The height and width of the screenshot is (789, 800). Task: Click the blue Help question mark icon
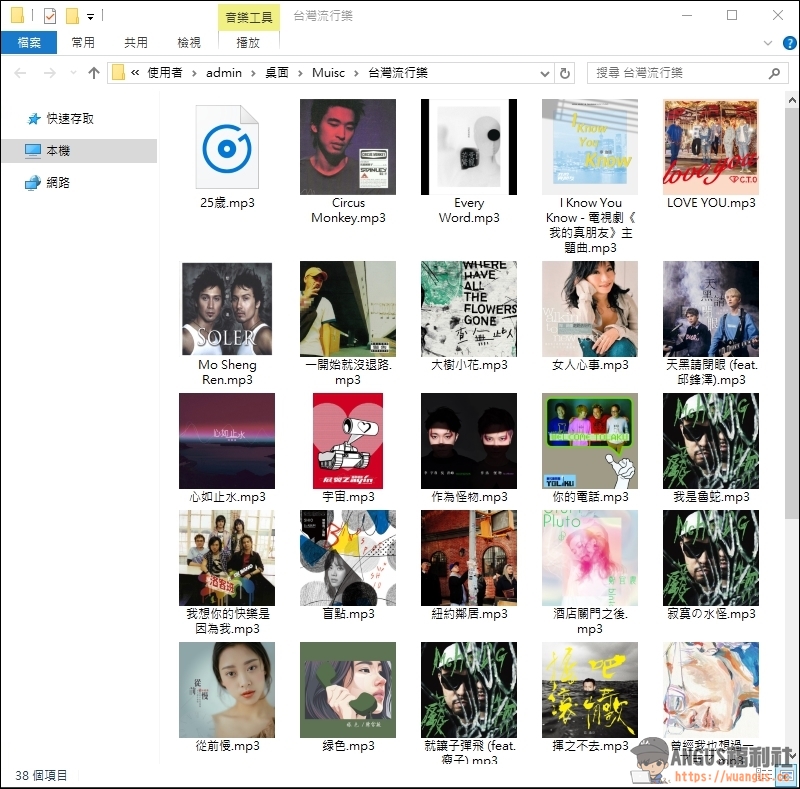tap(785, 43)
